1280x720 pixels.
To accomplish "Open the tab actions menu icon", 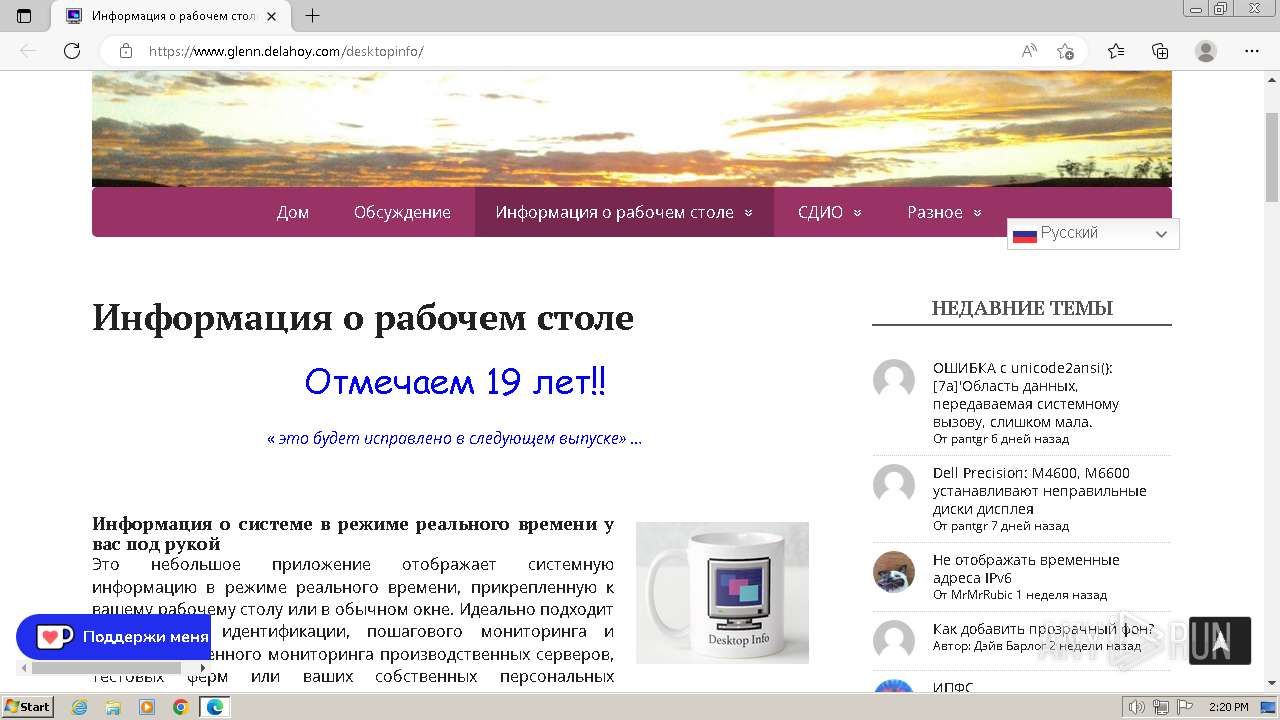I will coord(24,16).
